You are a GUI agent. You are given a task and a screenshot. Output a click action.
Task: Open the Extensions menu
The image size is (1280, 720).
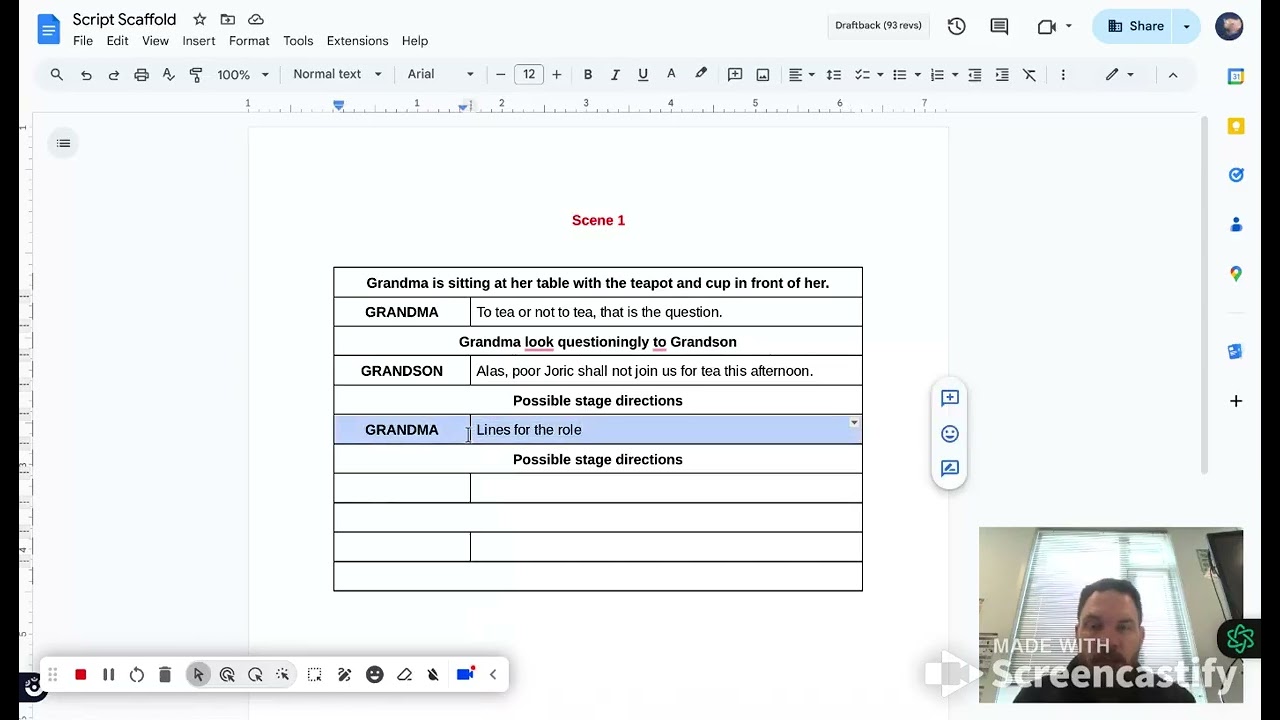coord(357,41)
